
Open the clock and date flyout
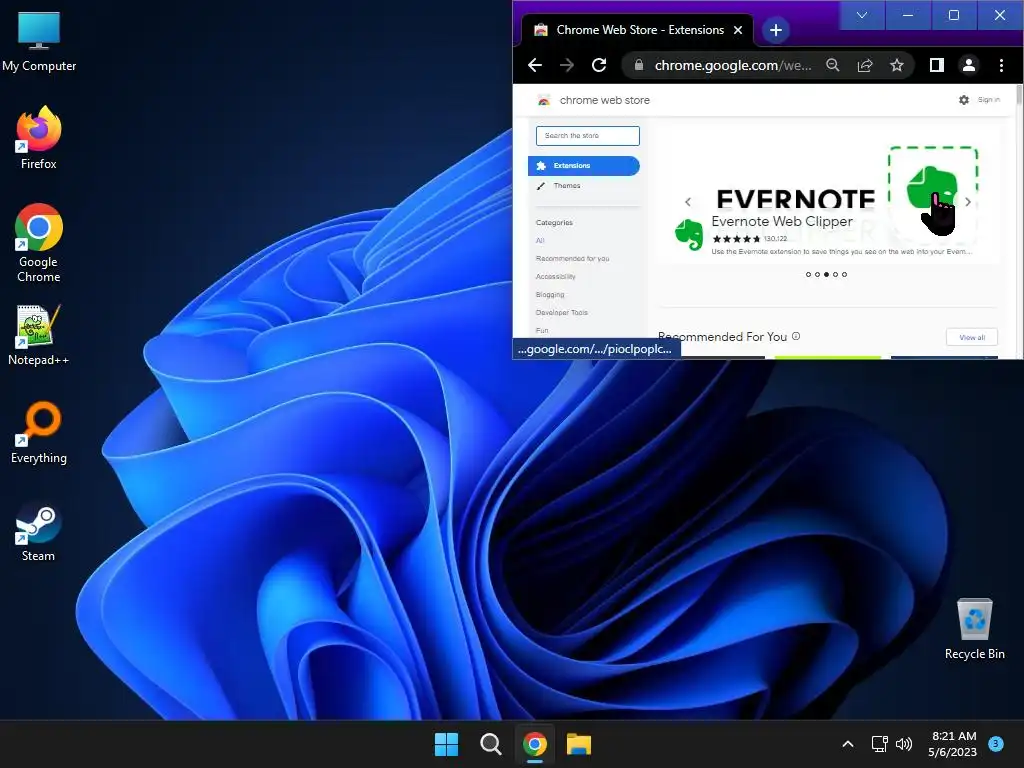pyautogui.click(x=952, y=744)
